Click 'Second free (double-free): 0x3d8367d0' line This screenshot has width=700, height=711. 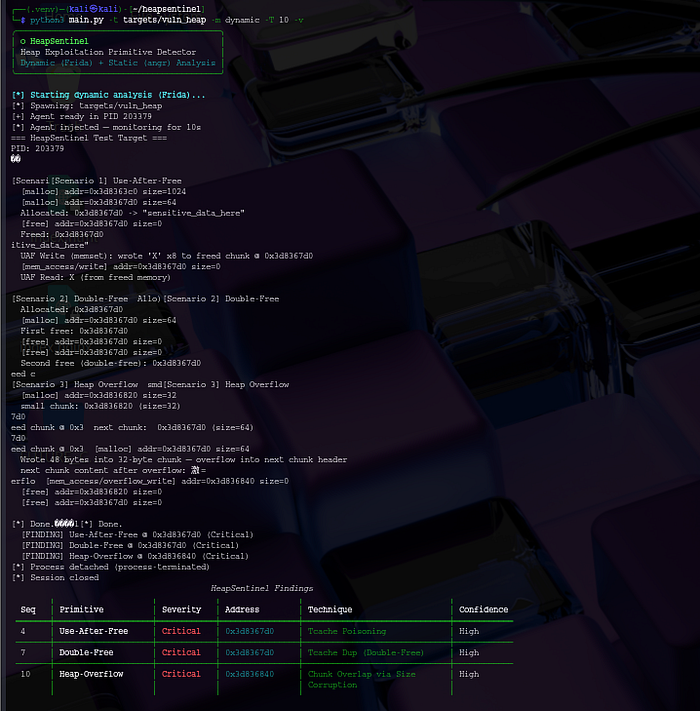click(111, 363)
